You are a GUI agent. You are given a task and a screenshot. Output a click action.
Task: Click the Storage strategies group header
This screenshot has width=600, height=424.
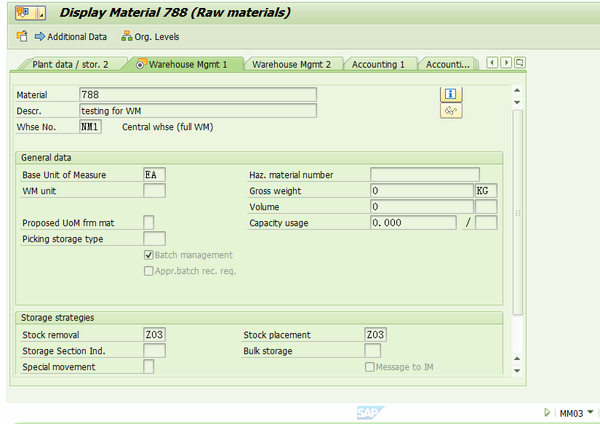point(259,318)
